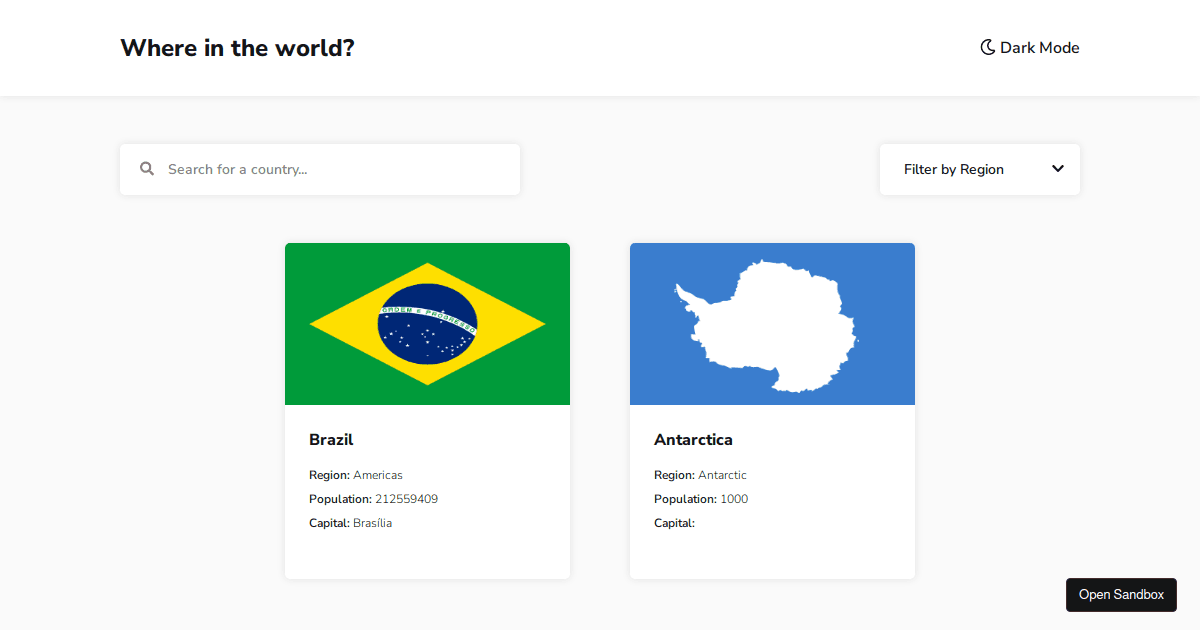Click the Antarctica flag image
This screenshot has height=630, width=1200.
[772, 323]
